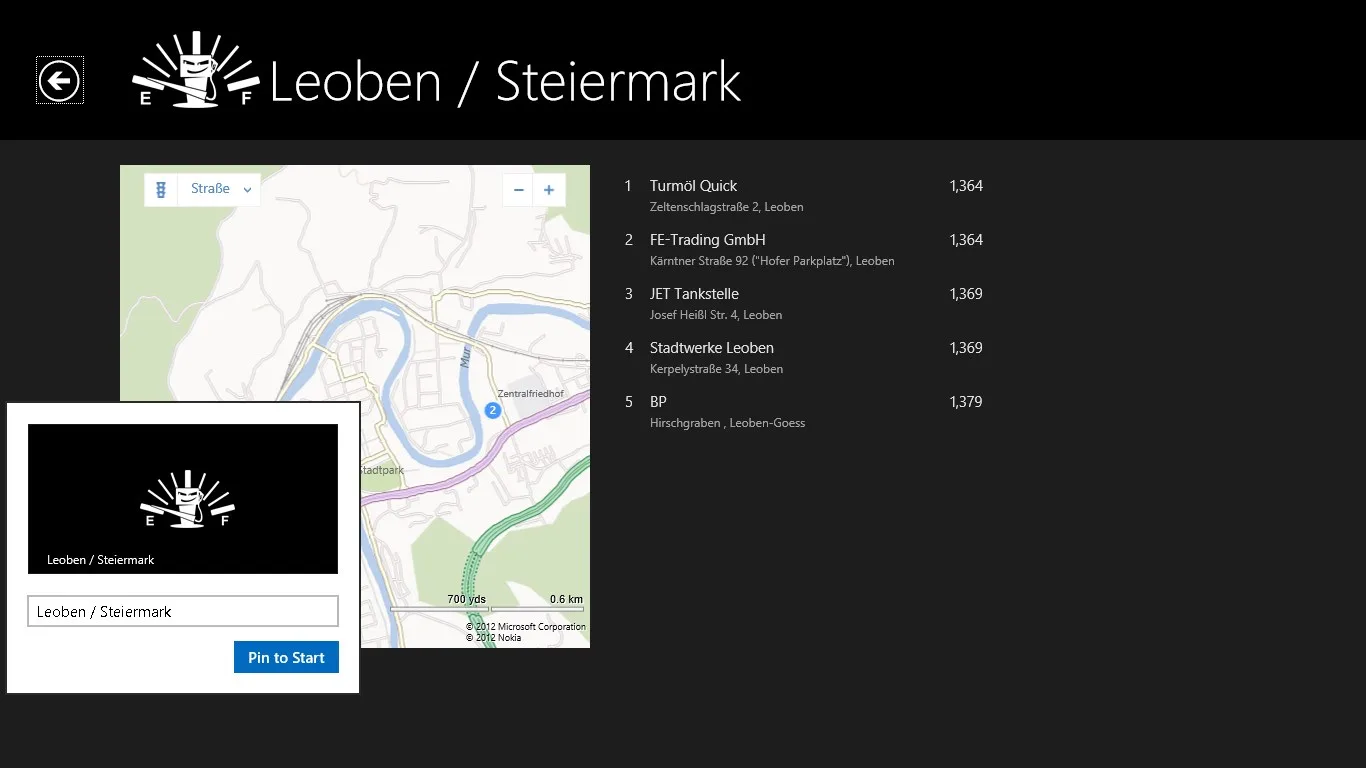Go back with the circled arrow button
The width and height of the screenshot is (1366, 768).
tap(59, 80)
